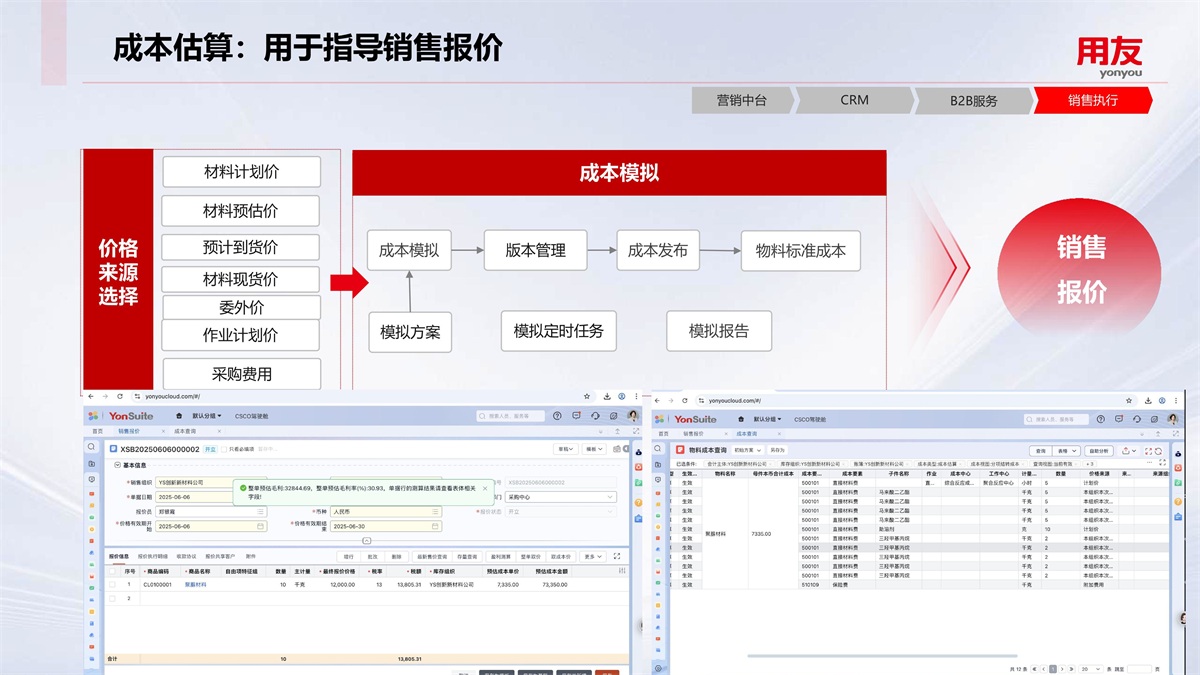Image resolution: width=1200 pixels, height=675 pixels.
Task: Select the 销售执行 step tab on slide
Action: [x=1092, y=100]
